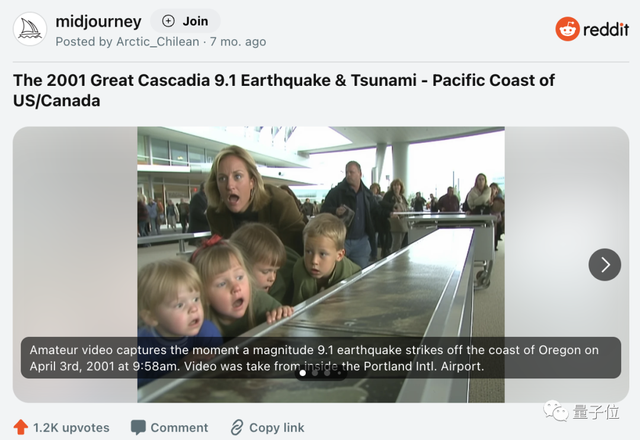Image resolution: width=640 pixels, height=440 pixels.
Task: Click the plus icon in Join button
Action: [168, 21]
